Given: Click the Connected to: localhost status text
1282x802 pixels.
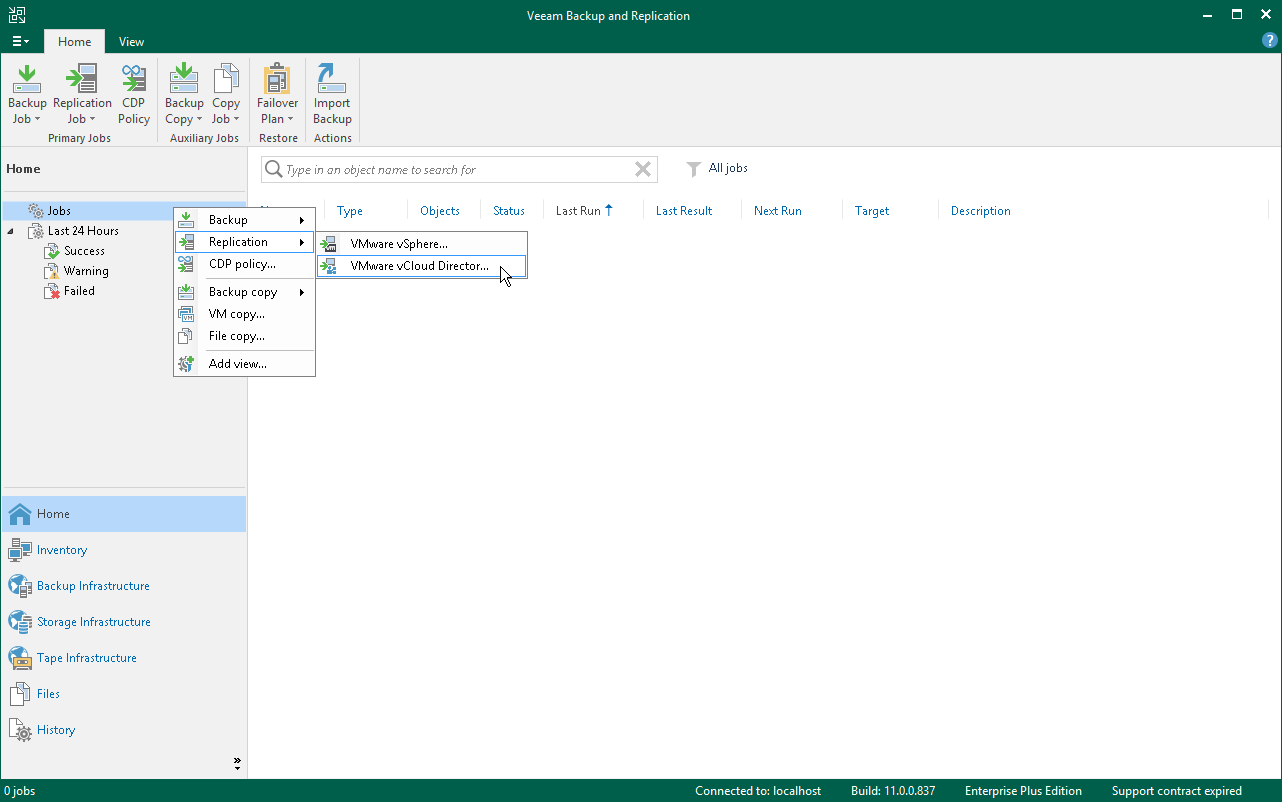Looking at the screenshot, I should click(x=758, y=791).
